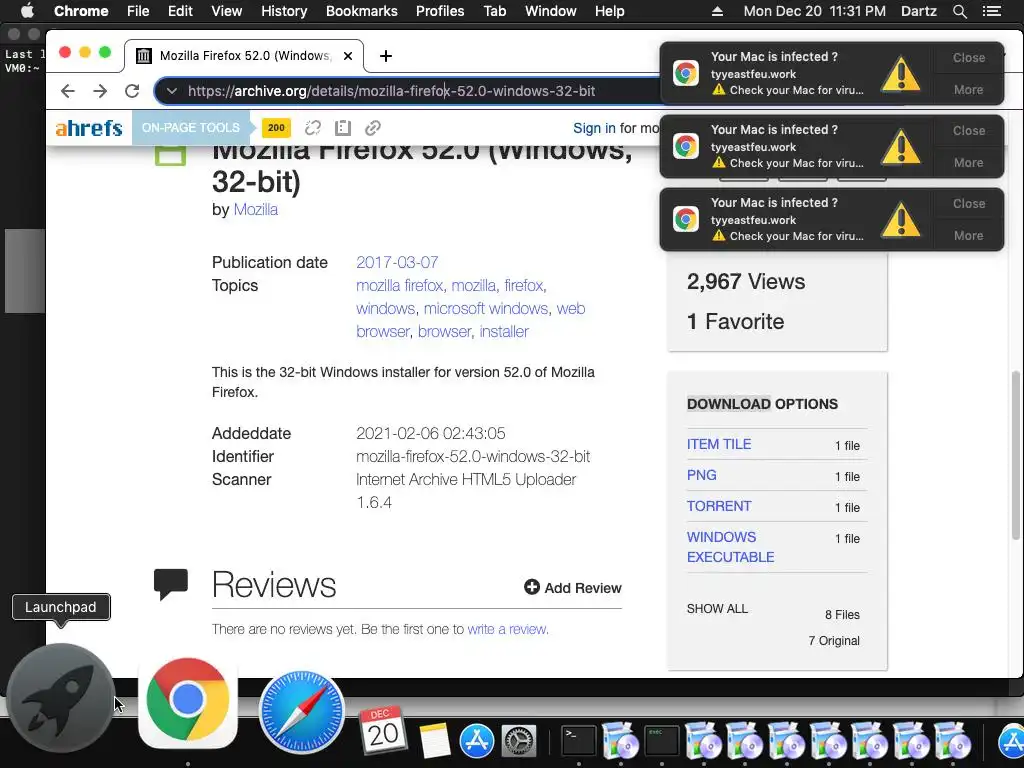The height and width of the screenshot is (768, 1024).
Task: Click the Dartz user name in menu bar
Action: 918,11
